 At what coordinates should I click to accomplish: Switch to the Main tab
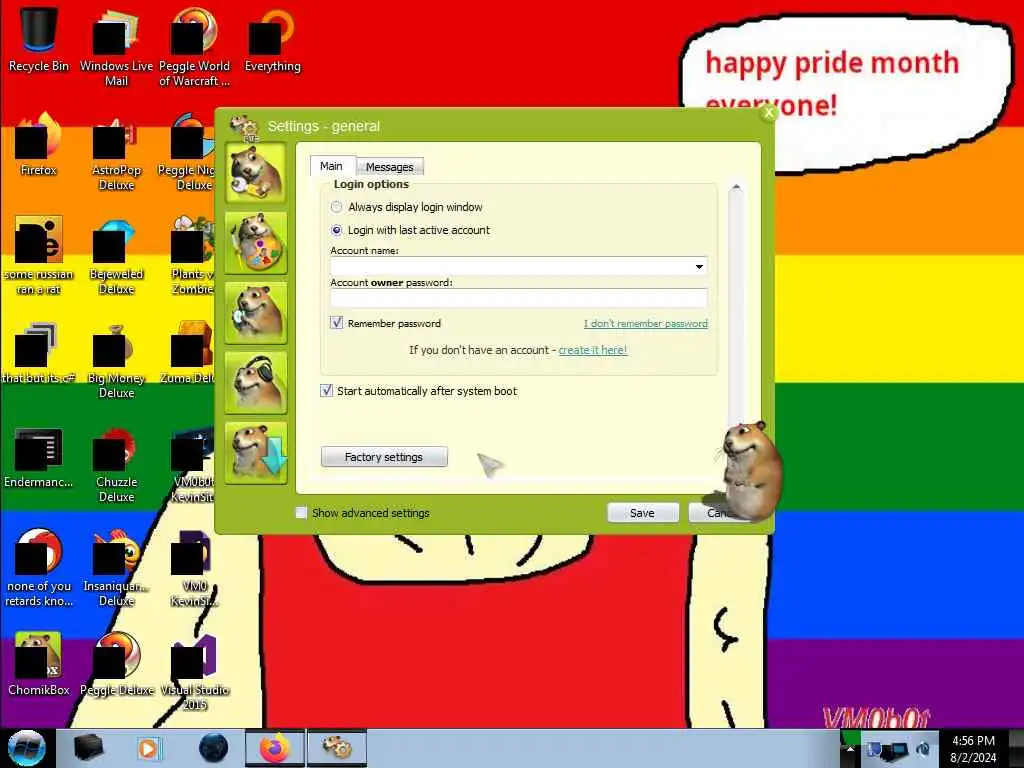[x=332, y=166]
